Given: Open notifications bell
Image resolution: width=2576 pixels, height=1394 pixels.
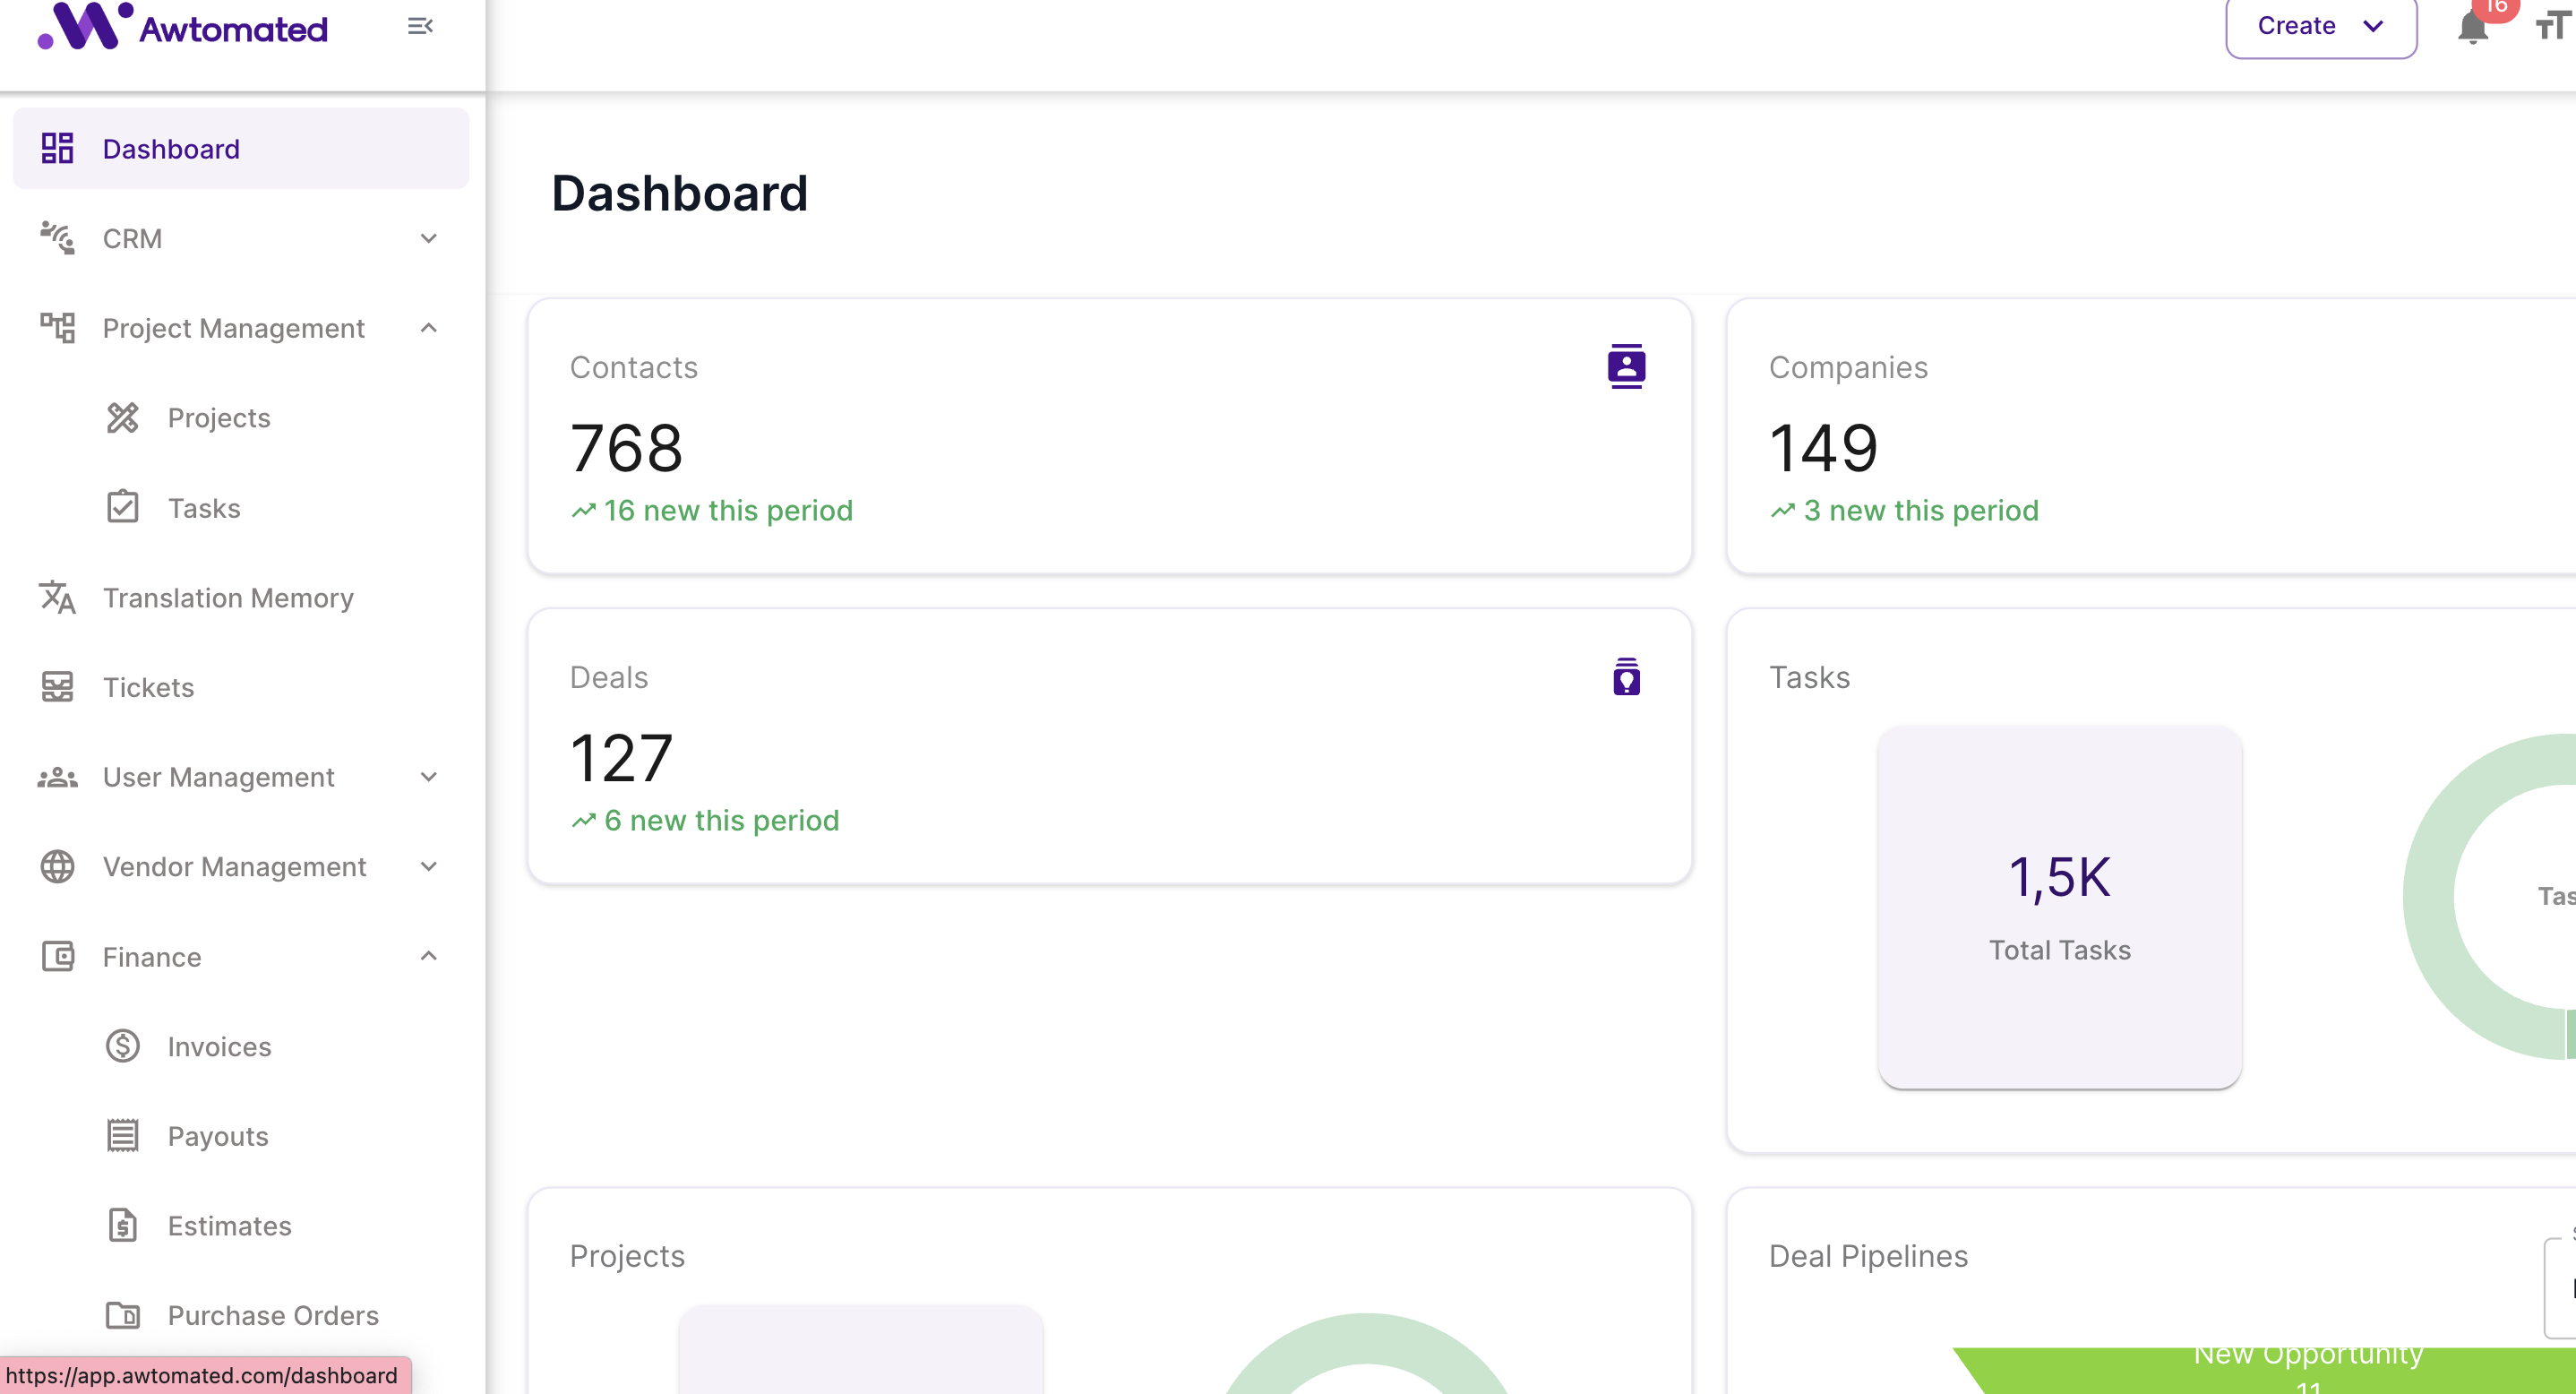Looking at the screenshot, I should point(2472,28).
